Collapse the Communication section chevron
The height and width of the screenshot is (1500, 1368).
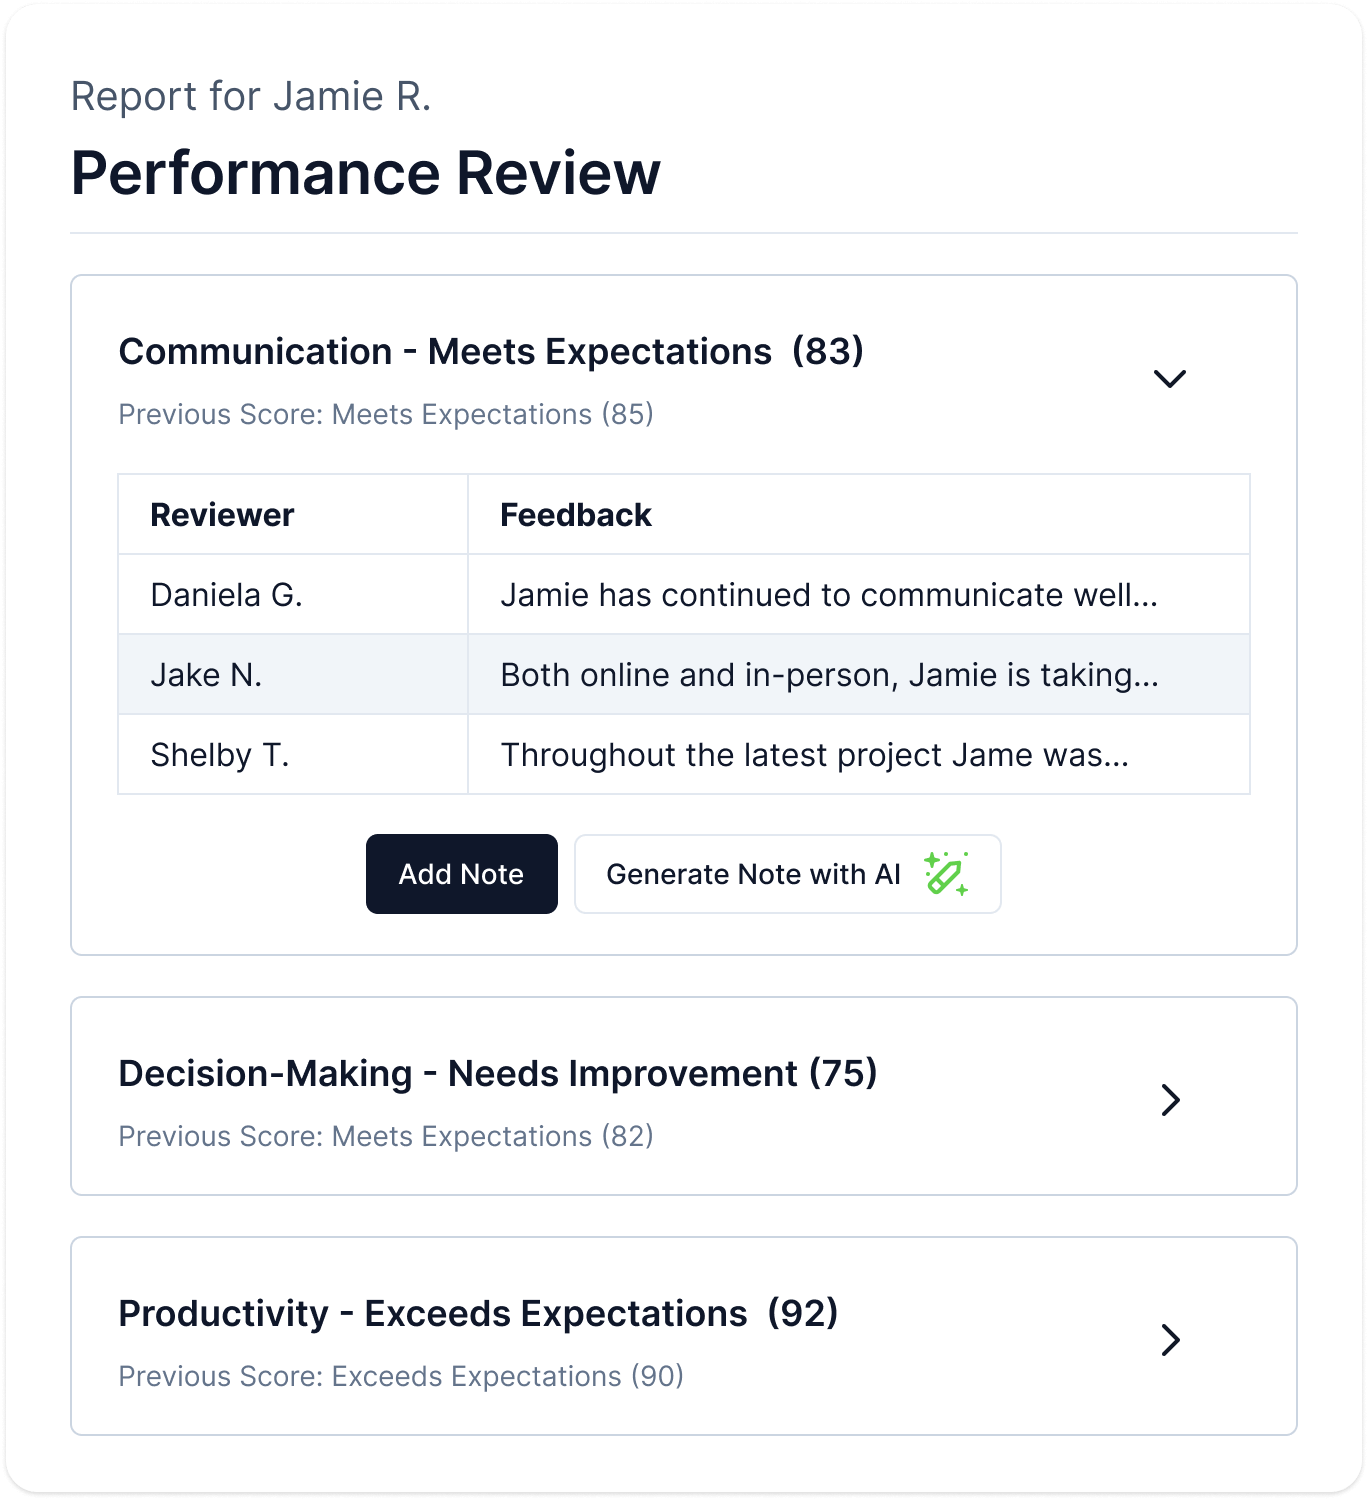[1169, 378]
